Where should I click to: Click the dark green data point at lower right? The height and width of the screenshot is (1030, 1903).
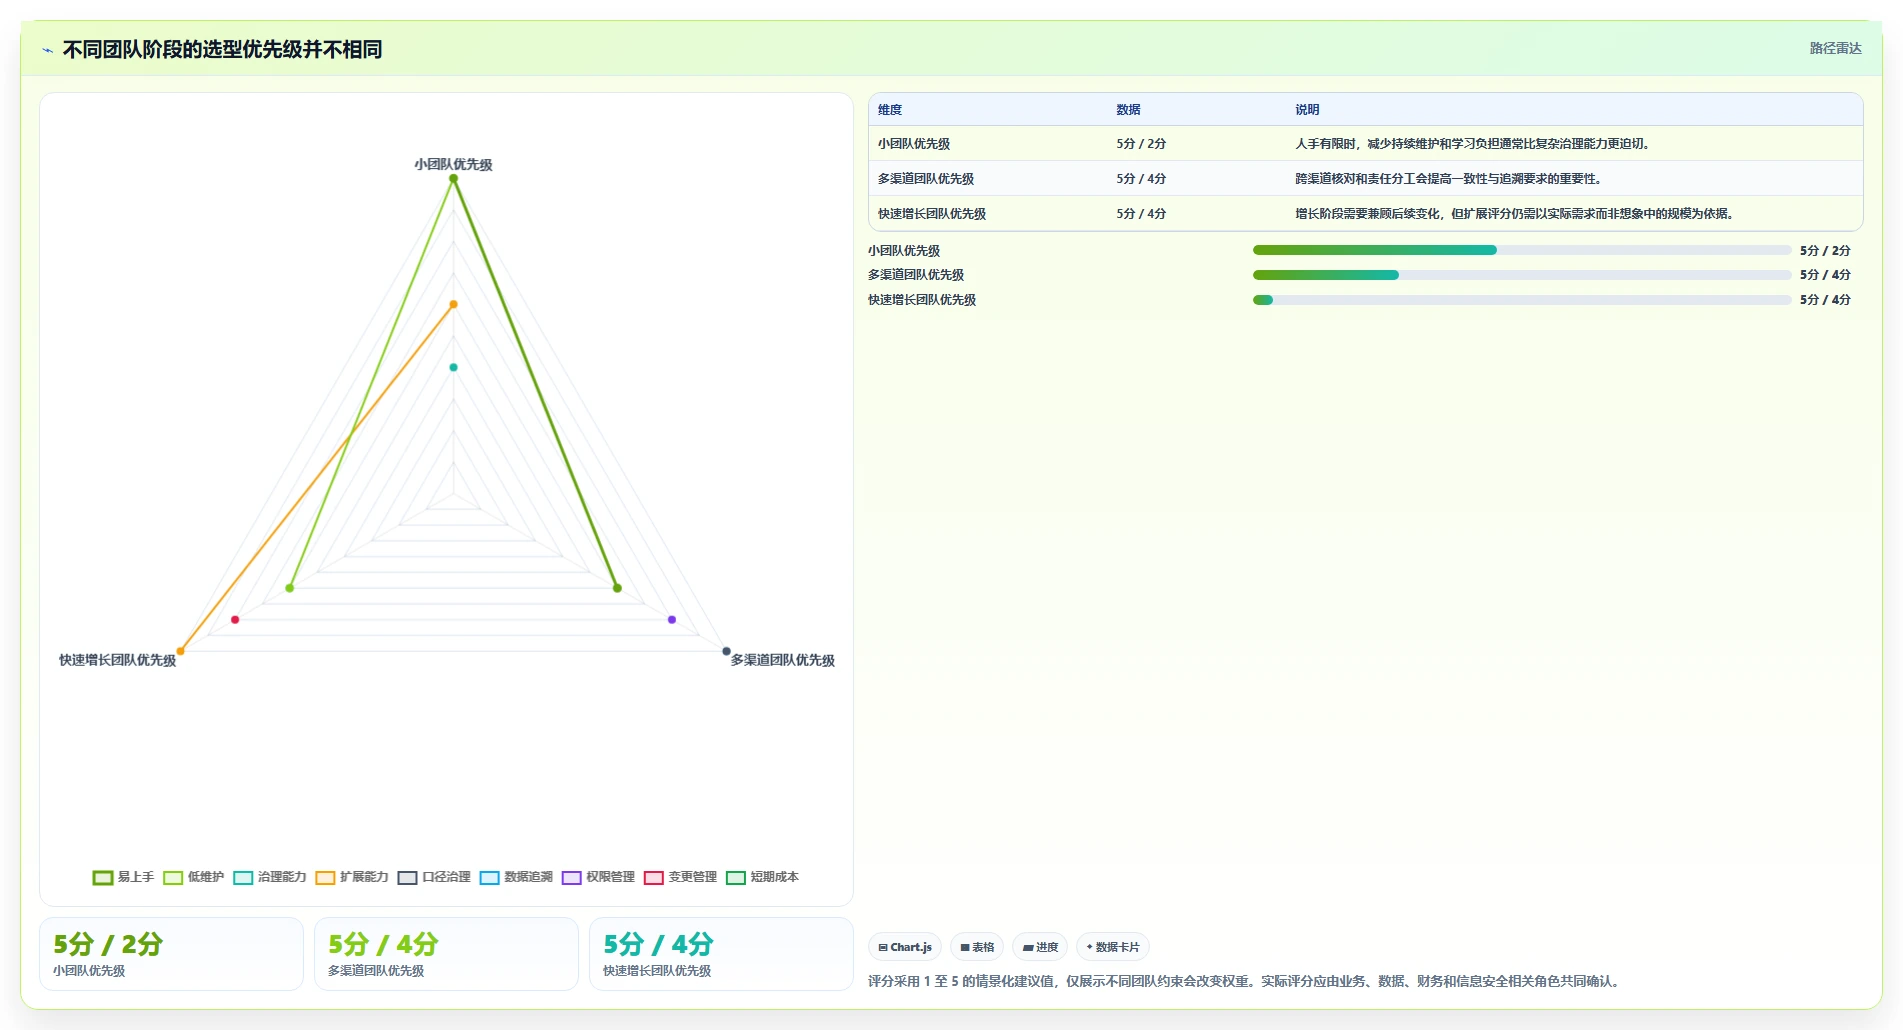point(617,588)
